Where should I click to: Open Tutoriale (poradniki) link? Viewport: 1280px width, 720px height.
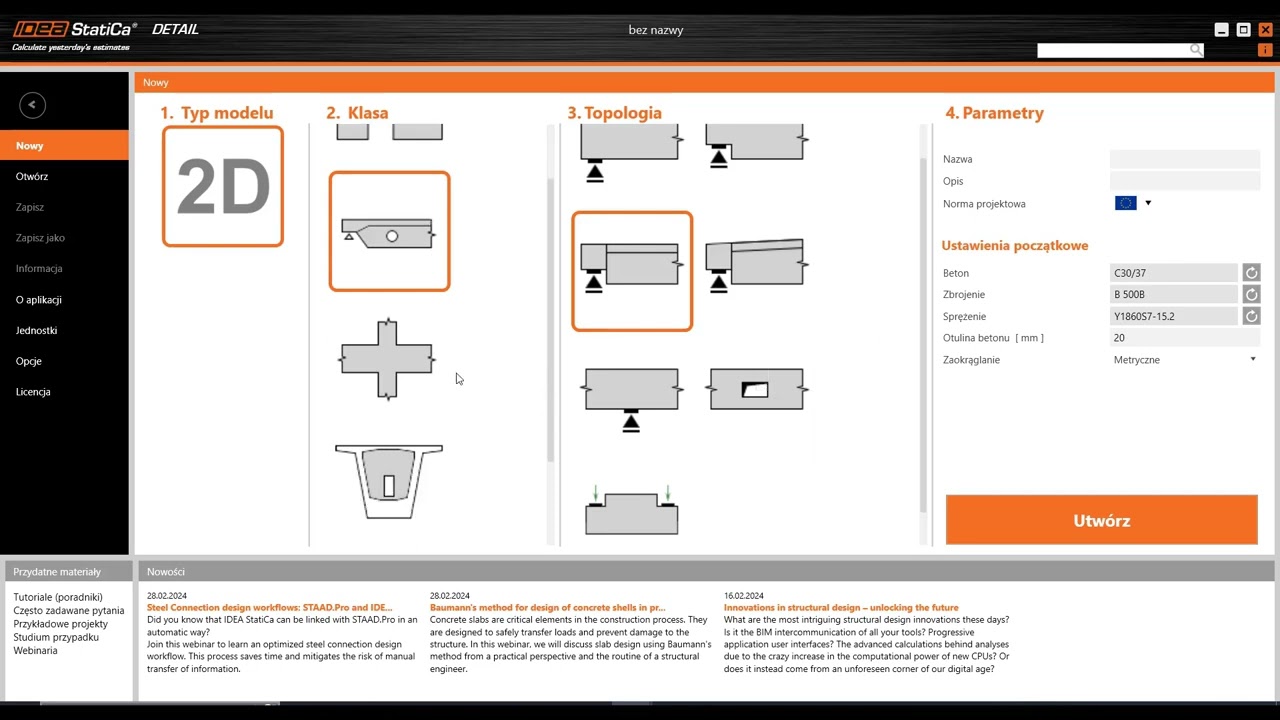pyautogui.click(x=58, y=597)
